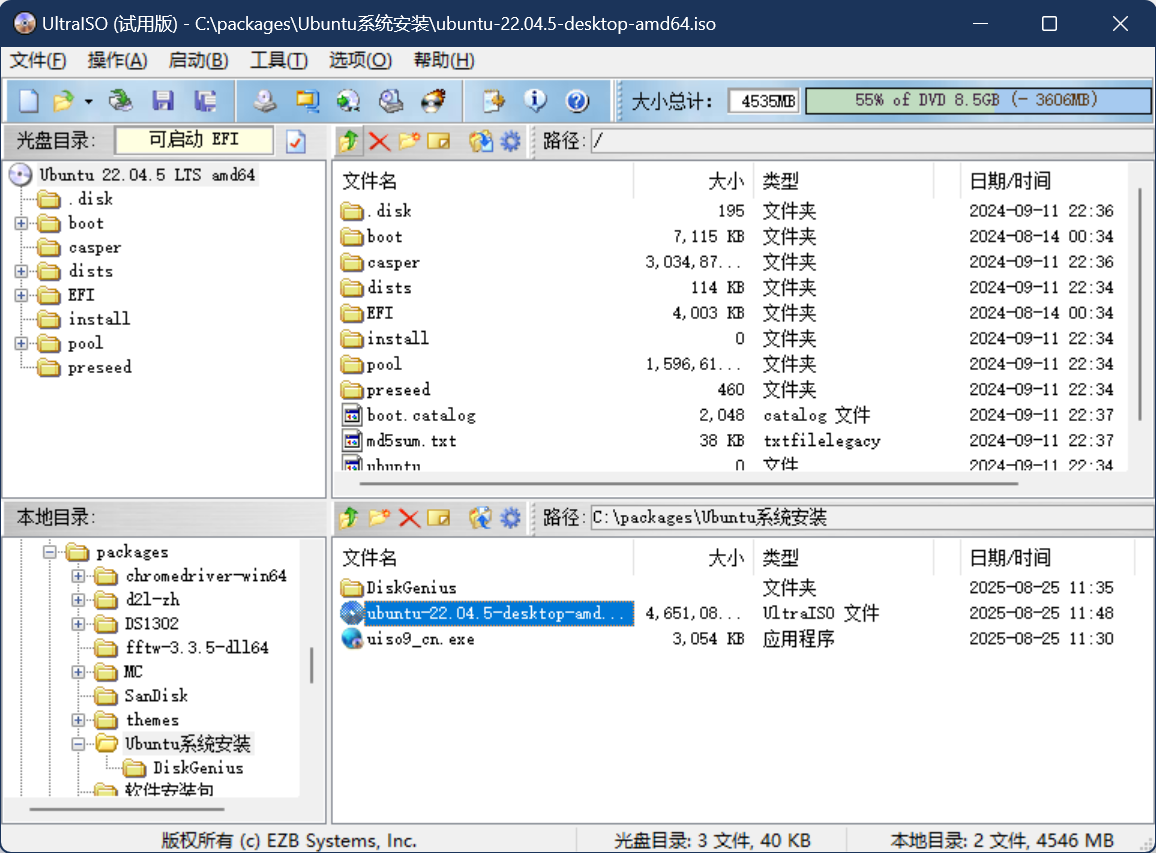Click the Burn CD/DVD image flaming disc icon
The height and width of the screenshot is (853, 1156).
pos(434,100)
